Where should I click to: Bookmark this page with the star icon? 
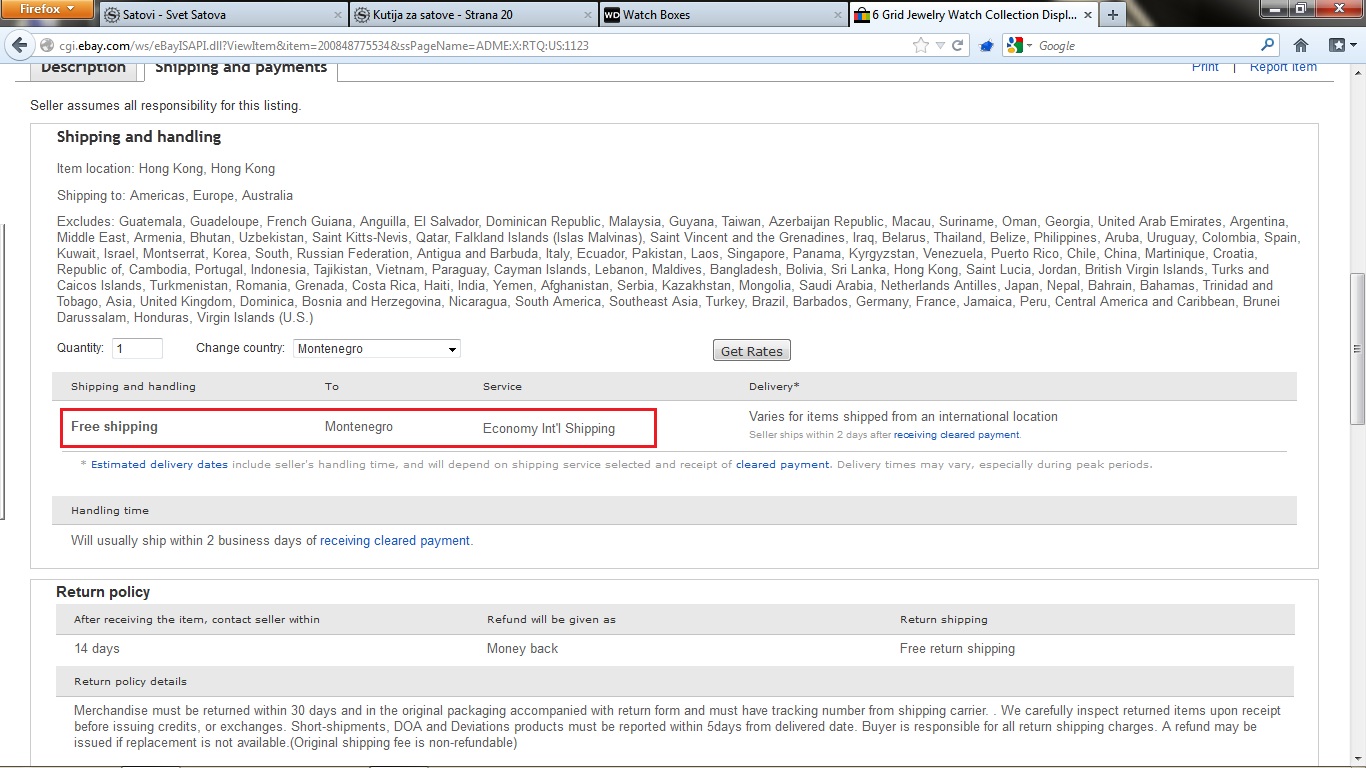(x=920, y=46)
